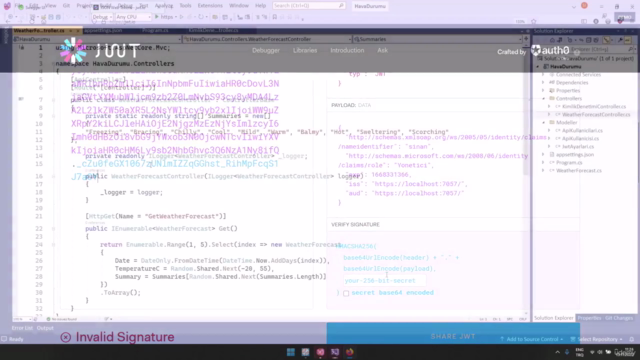Select the Solution Explorer bottom tab
Viewport: 640px width, 360px height.
click(554, 318)
